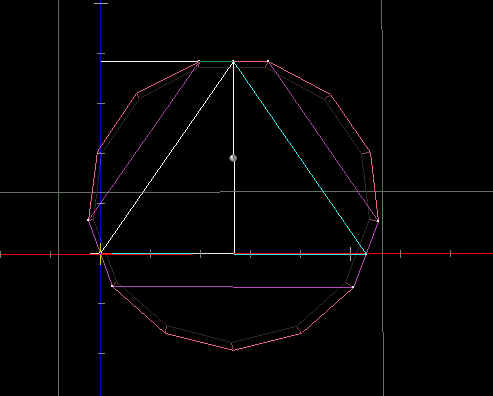This screenshot has width=493, height=396.
Task: Select the white diagonal line on the left side
Action: coord(167,157)
